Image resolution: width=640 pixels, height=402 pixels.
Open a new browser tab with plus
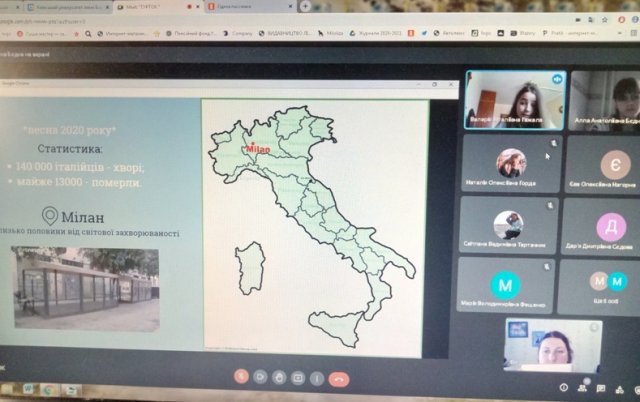(x=305, y=6)
